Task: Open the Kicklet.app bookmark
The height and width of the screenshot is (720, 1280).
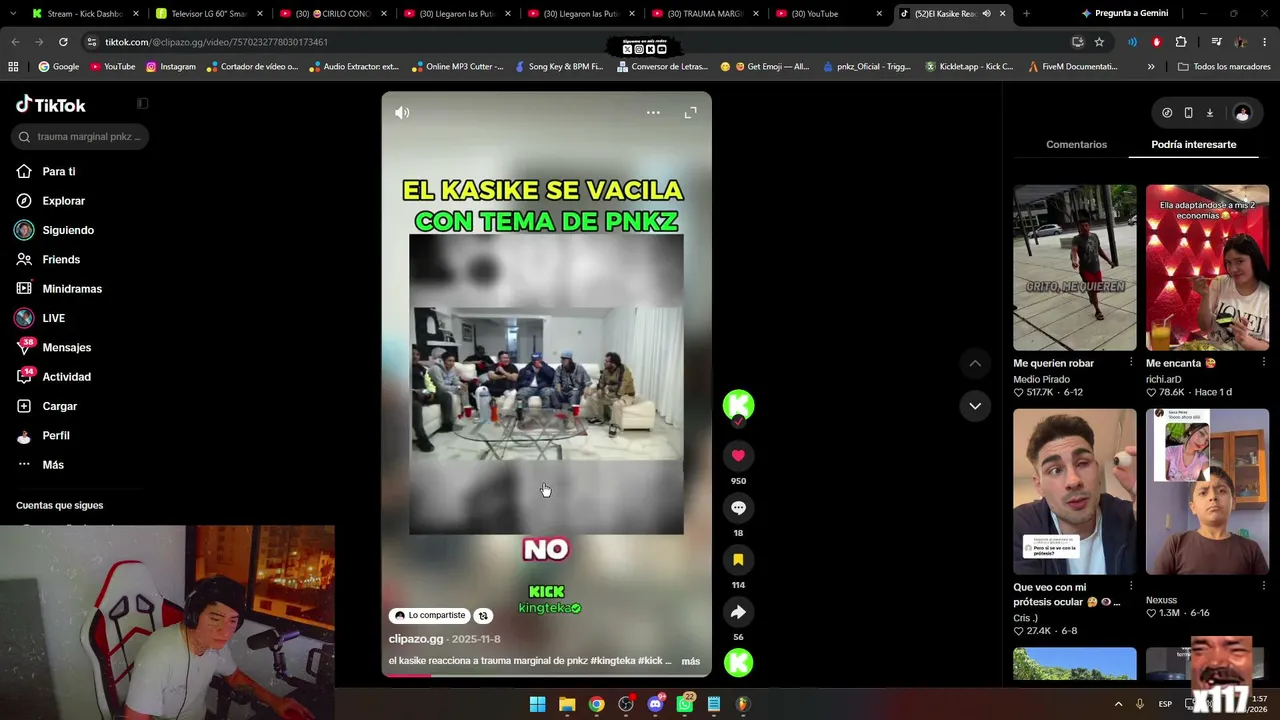Action: point(969,67)
